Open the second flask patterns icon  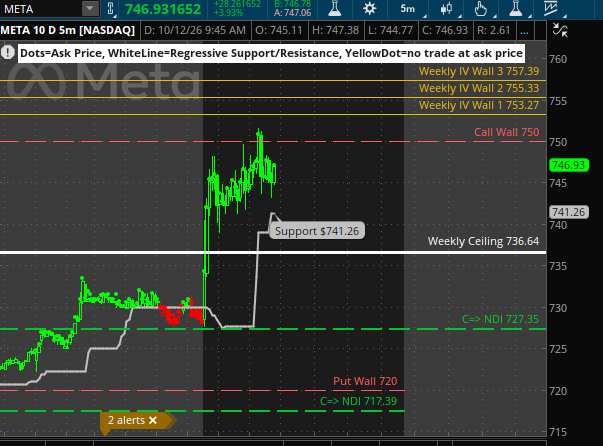[515, 8]
